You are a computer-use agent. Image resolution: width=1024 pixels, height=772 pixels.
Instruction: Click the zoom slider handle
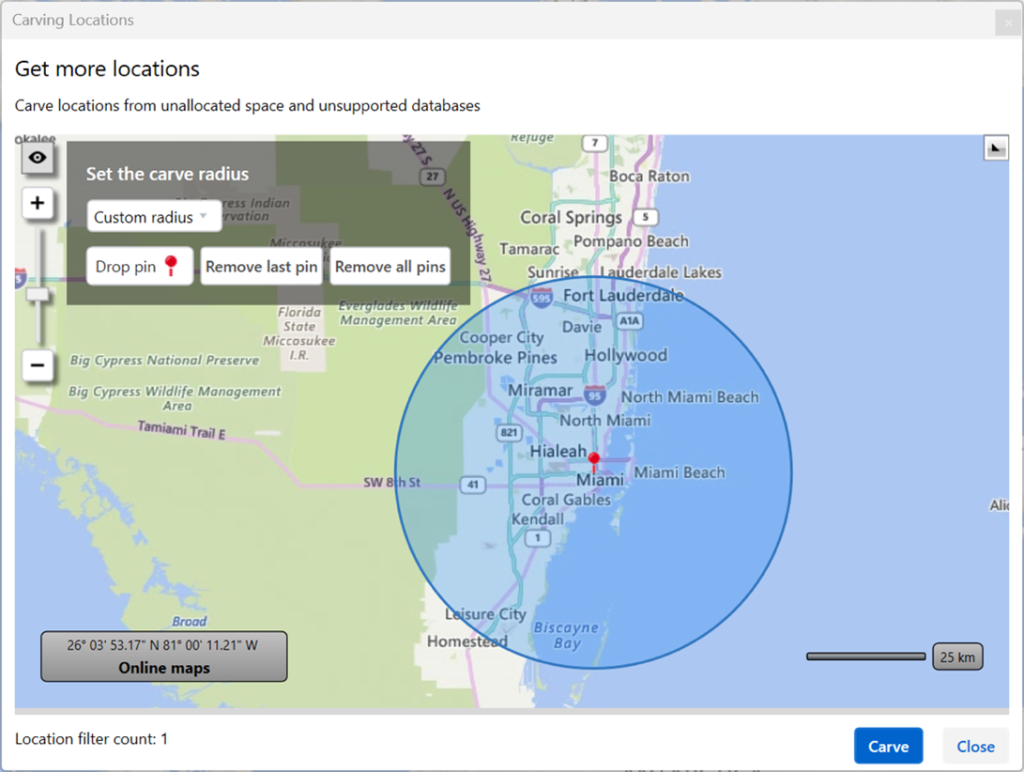click(37, 295)
